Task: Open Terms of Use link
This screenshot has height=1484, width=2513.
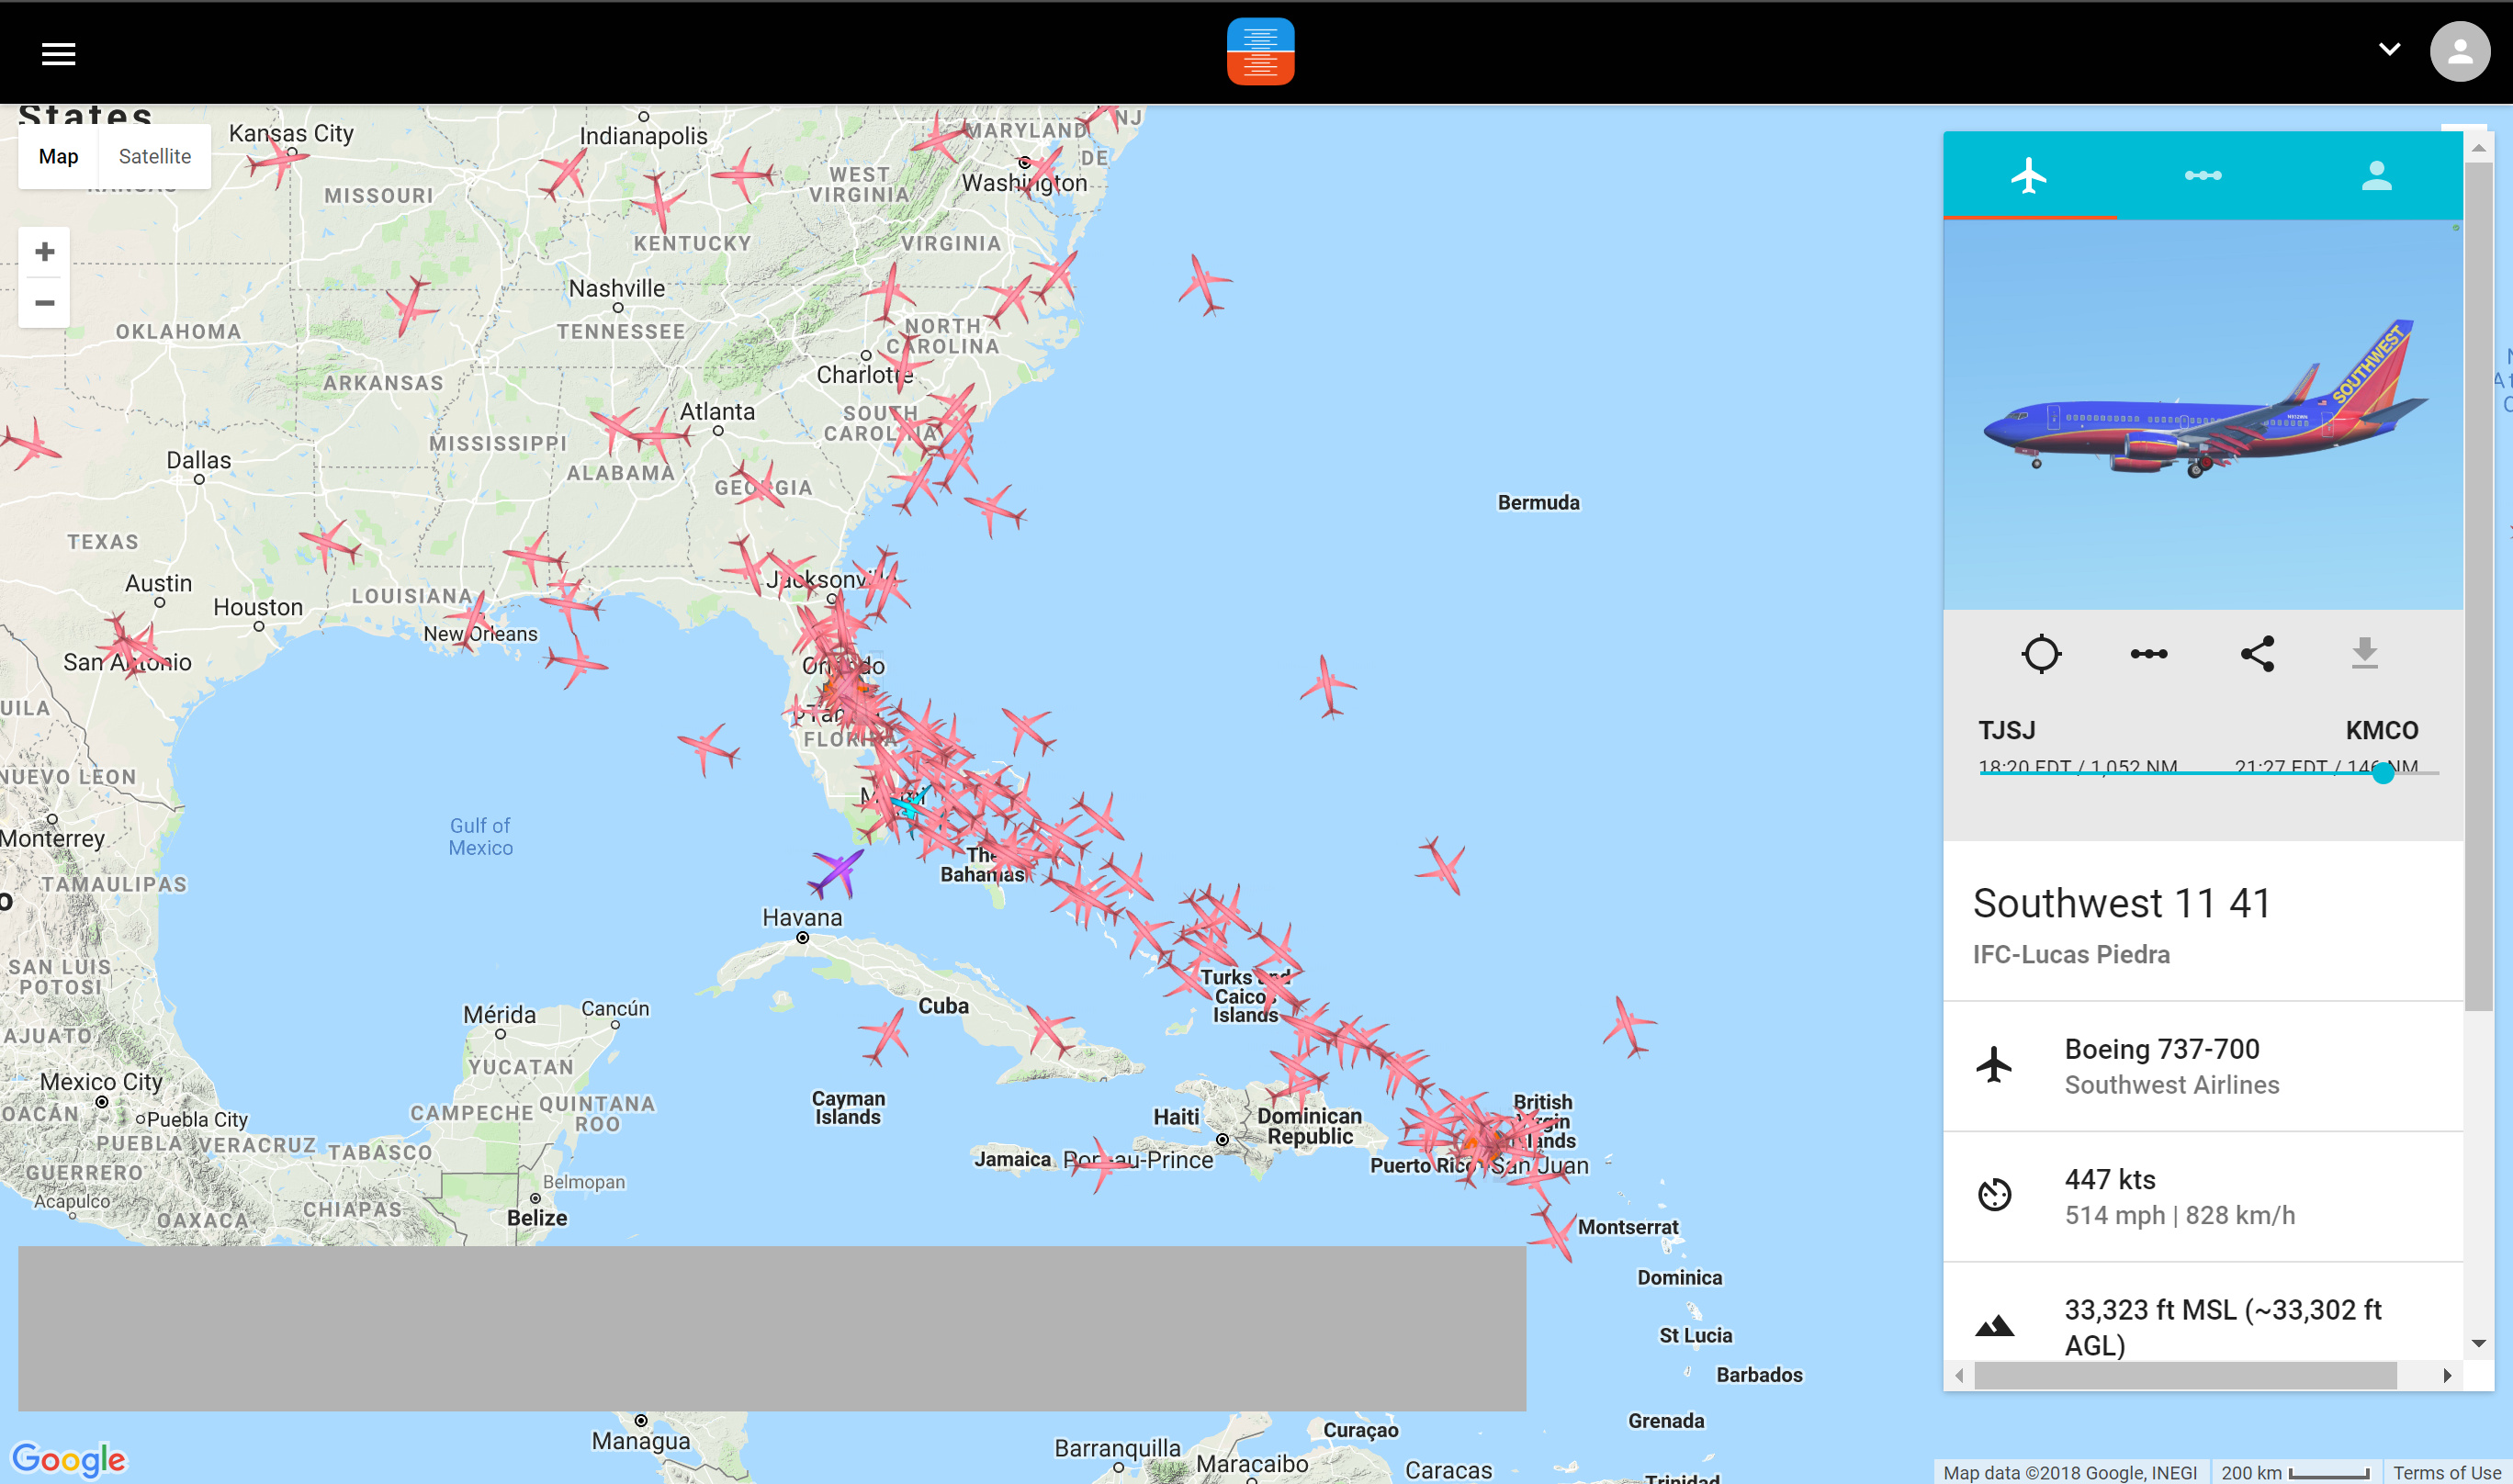Action: coord(2446,1472)
